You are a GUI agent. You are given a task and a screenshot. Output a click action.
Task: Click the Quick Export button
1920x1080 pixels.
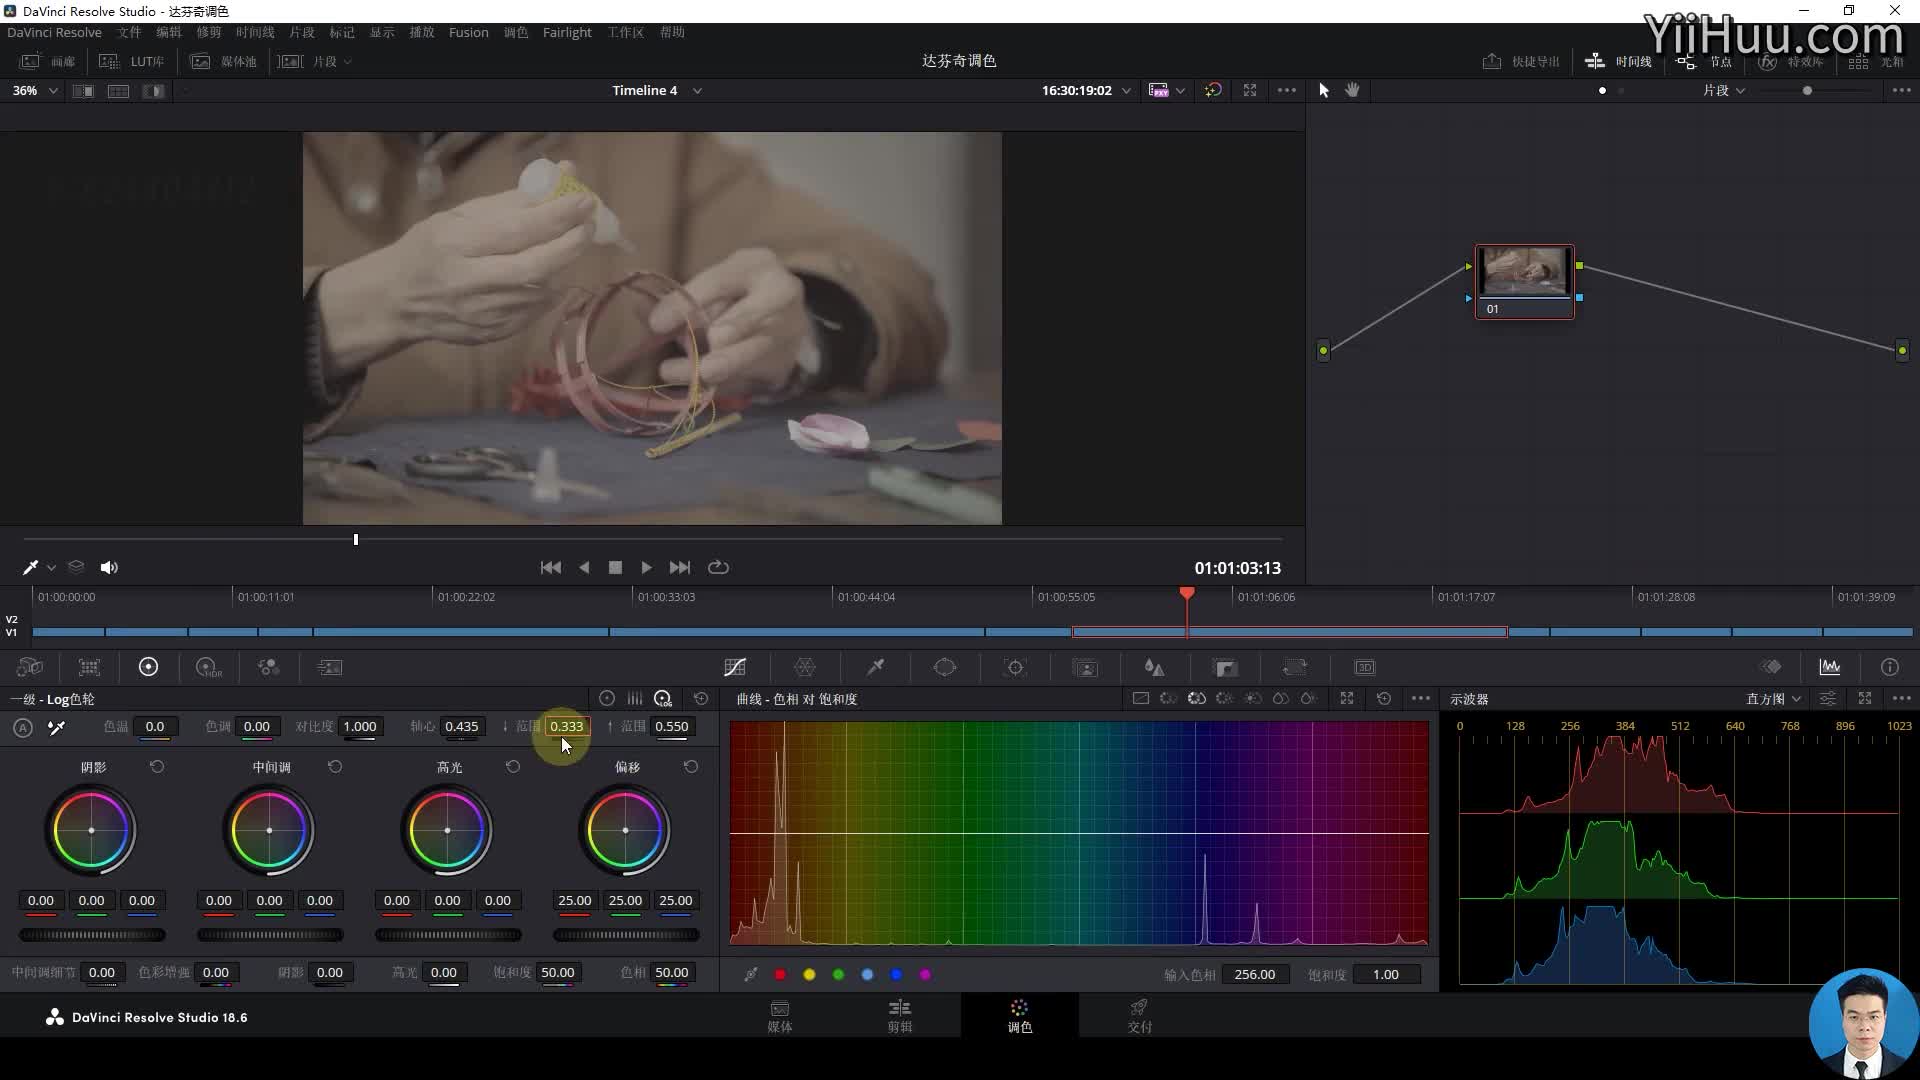point(1521,61)
